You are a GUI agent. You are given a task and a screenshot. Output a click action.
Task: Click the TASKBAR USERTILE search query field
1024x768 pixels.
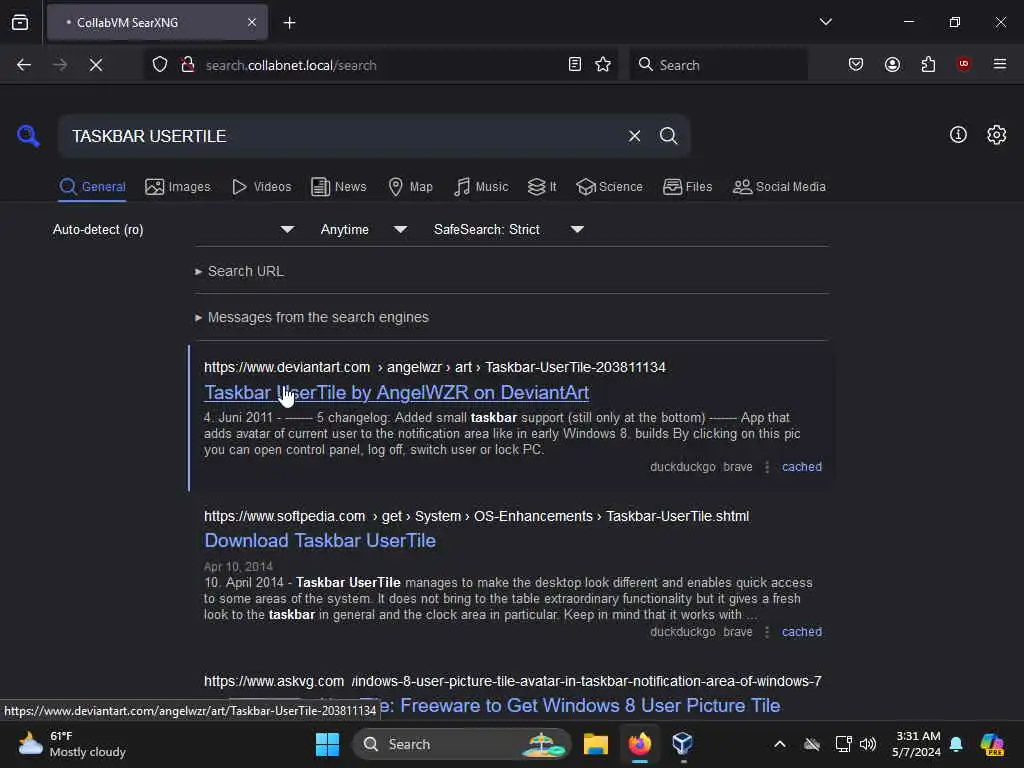point(340,136)
